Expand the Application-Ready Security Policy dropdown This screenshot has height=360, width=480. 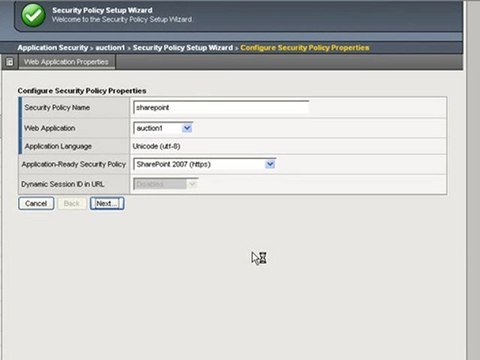[204, 164]
